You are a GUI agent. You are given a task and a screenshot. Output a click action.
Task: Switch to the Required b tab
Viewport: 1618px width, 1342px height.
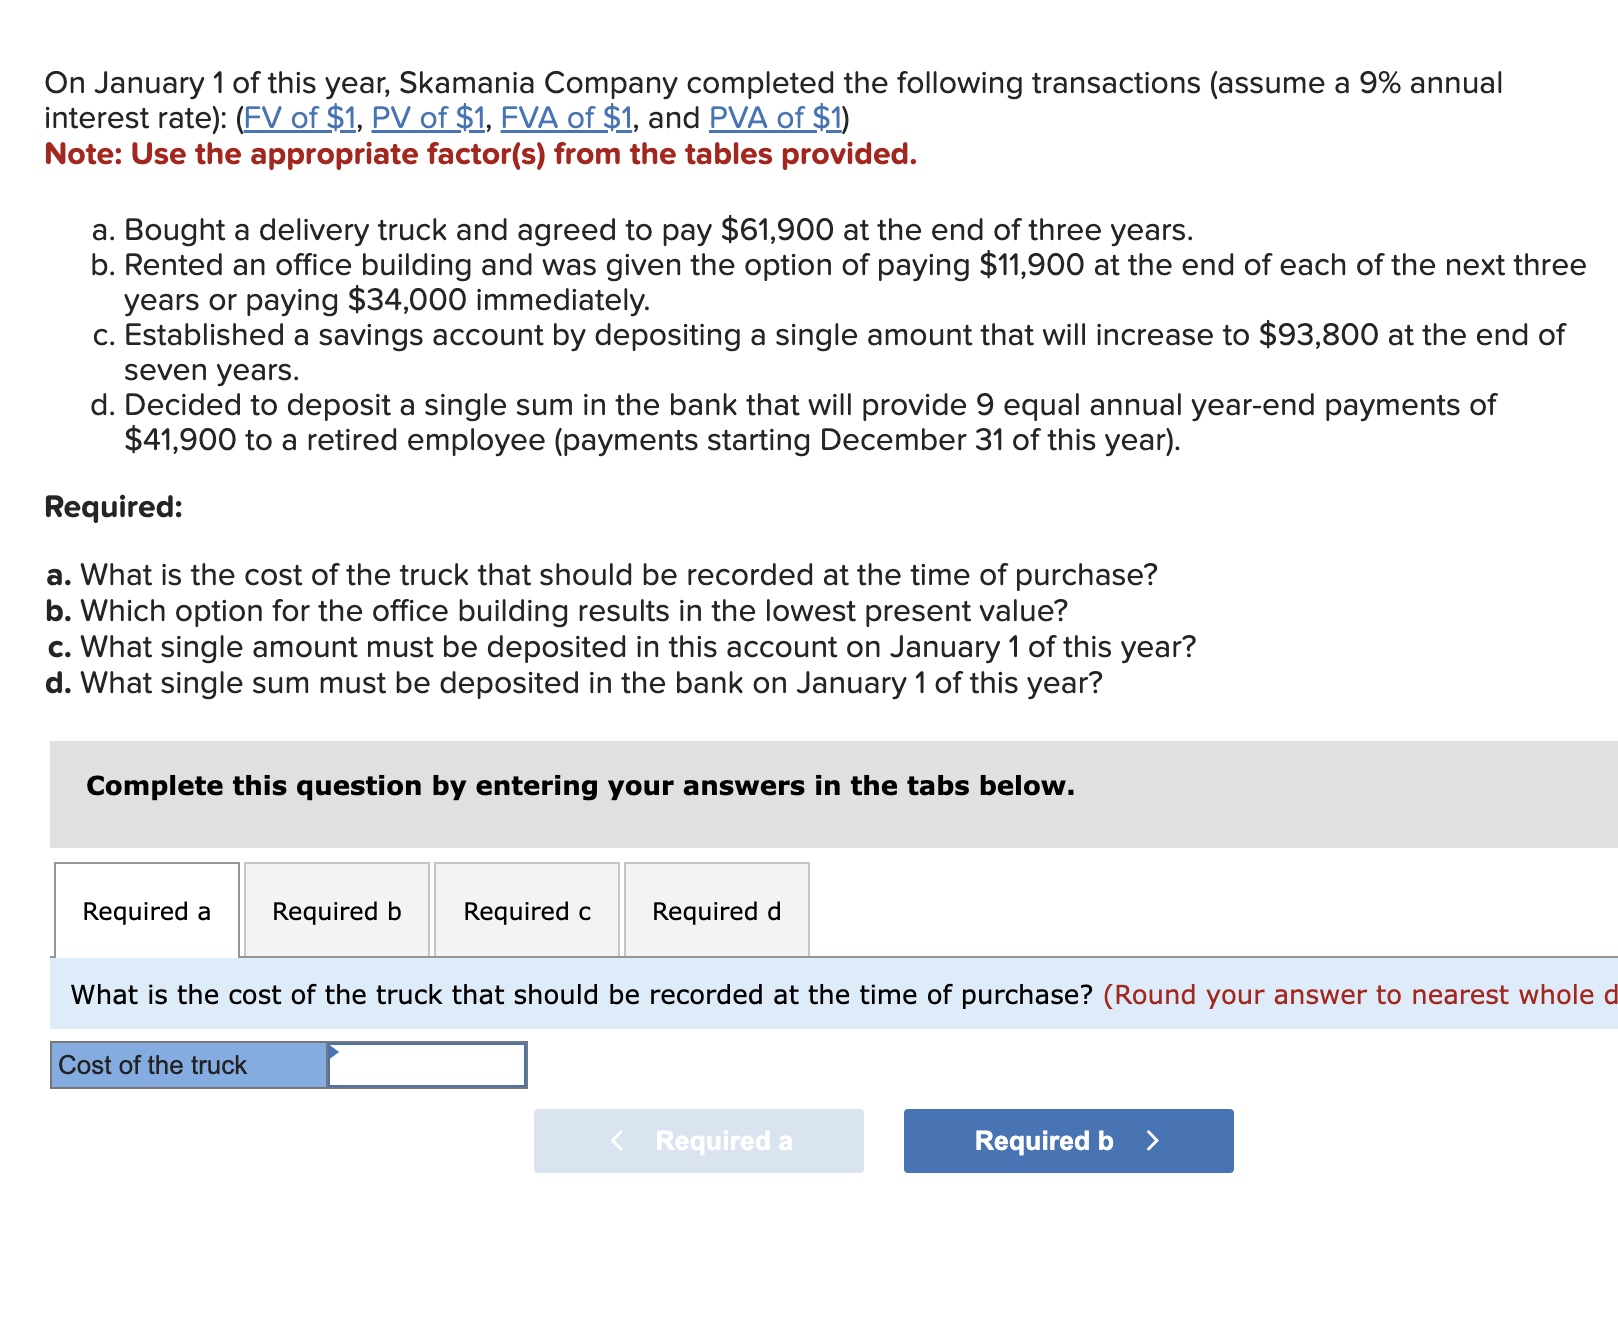pos(335,911)
